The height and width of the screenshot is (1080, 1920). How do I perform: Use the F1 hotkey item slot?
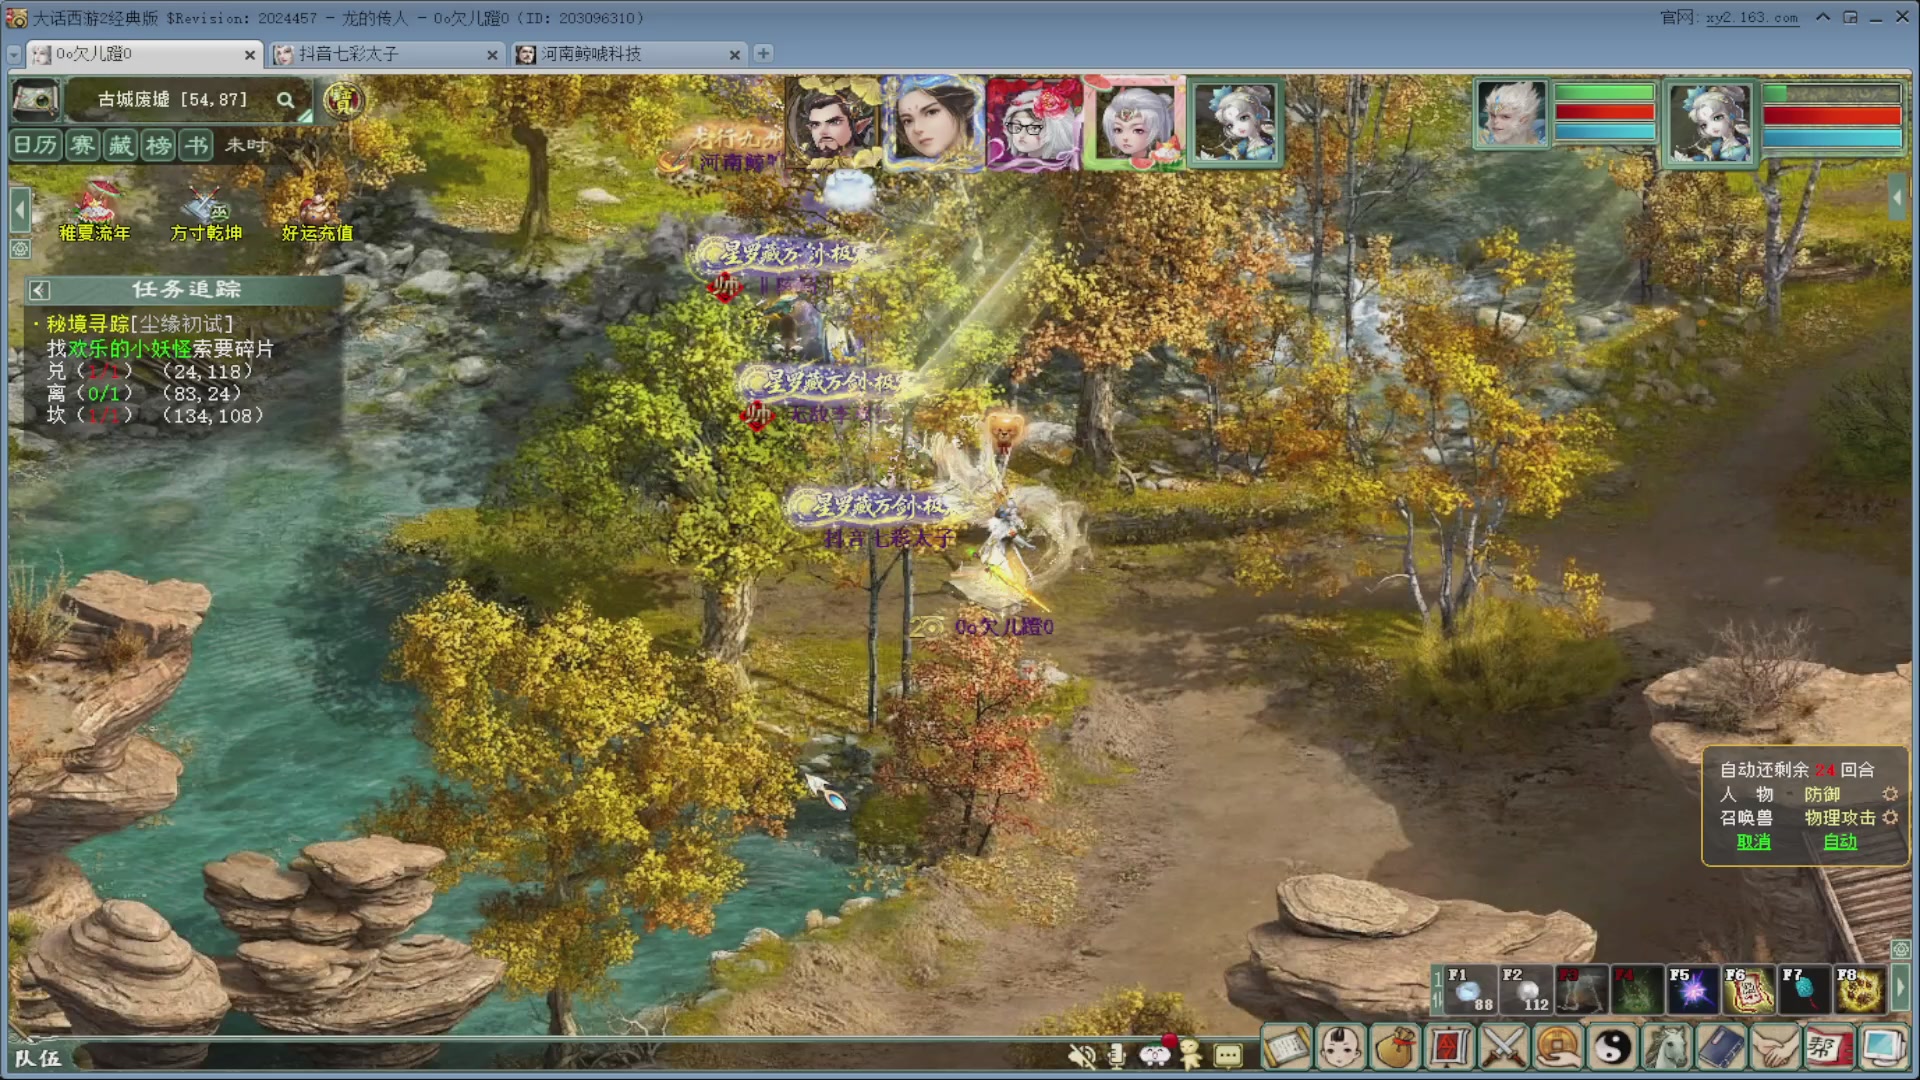pyautogui.click(x=1471, y=990)
